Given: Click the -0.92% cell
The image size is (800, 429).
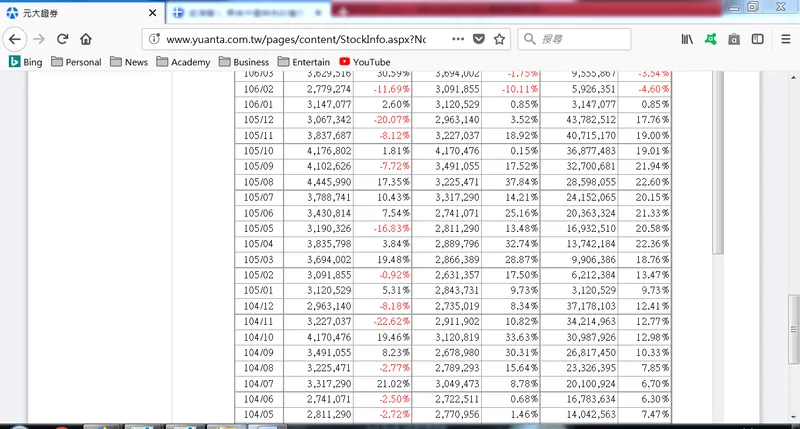Looking at the screenshot, I should click(394, 275).
